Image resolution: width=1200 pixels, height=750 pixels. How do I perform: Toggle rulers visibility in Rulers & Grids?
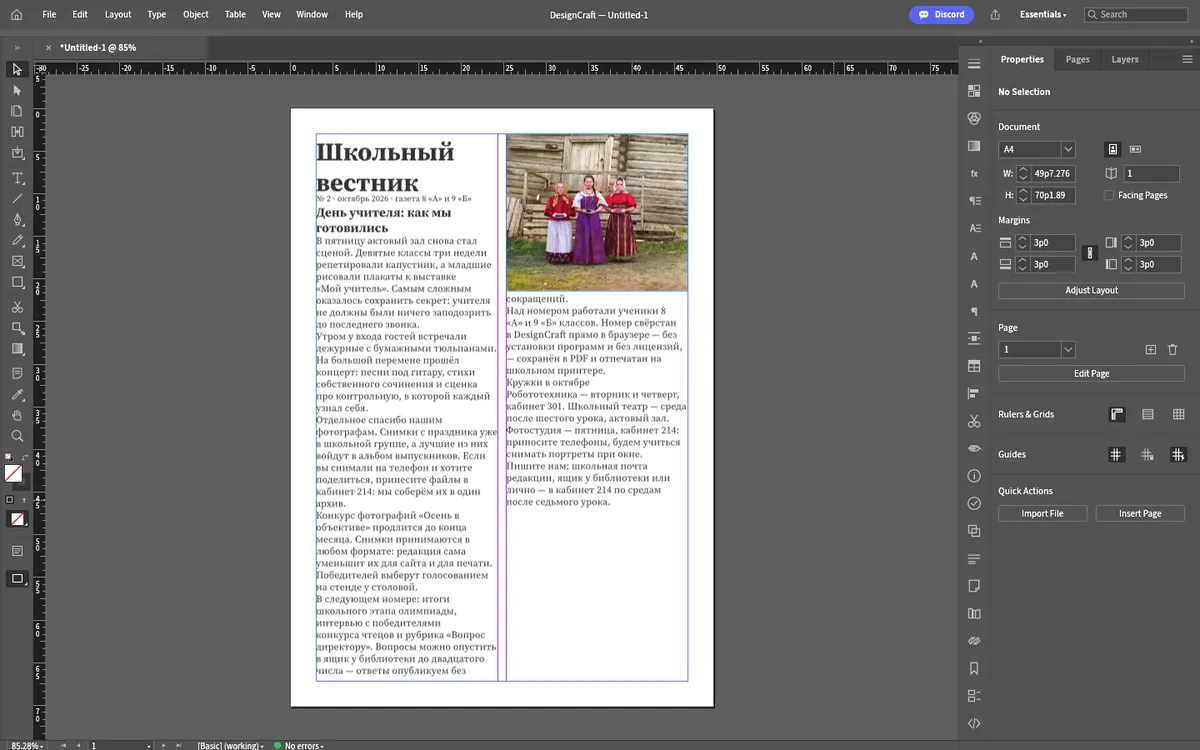pos(1117,414)
